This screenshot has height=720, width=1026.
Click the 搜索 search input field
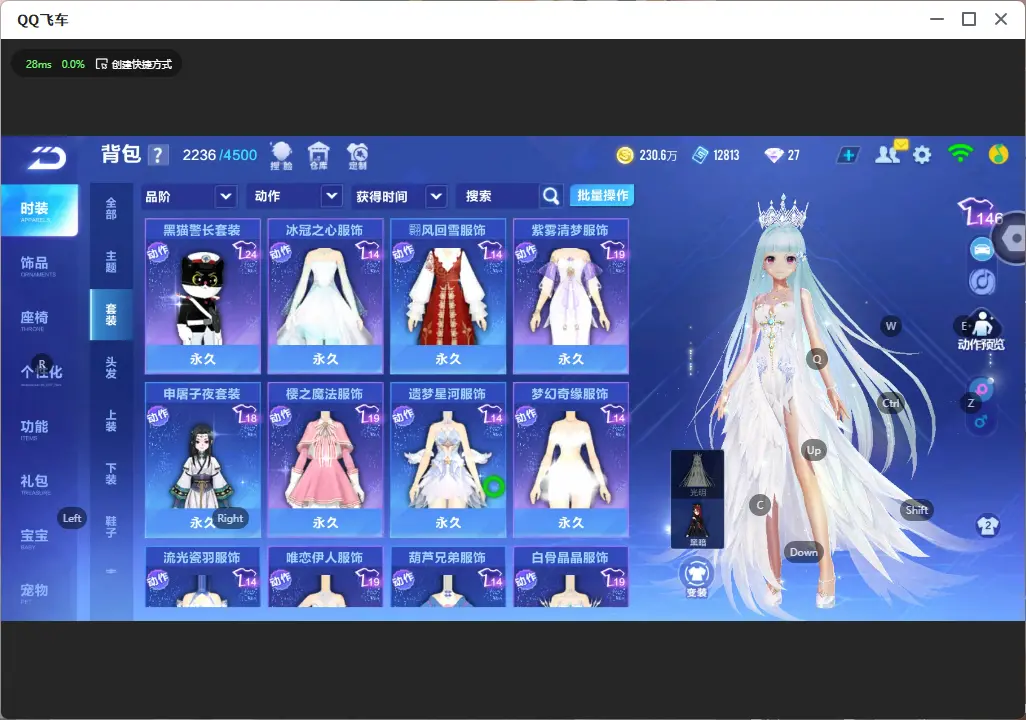[499, 196]
